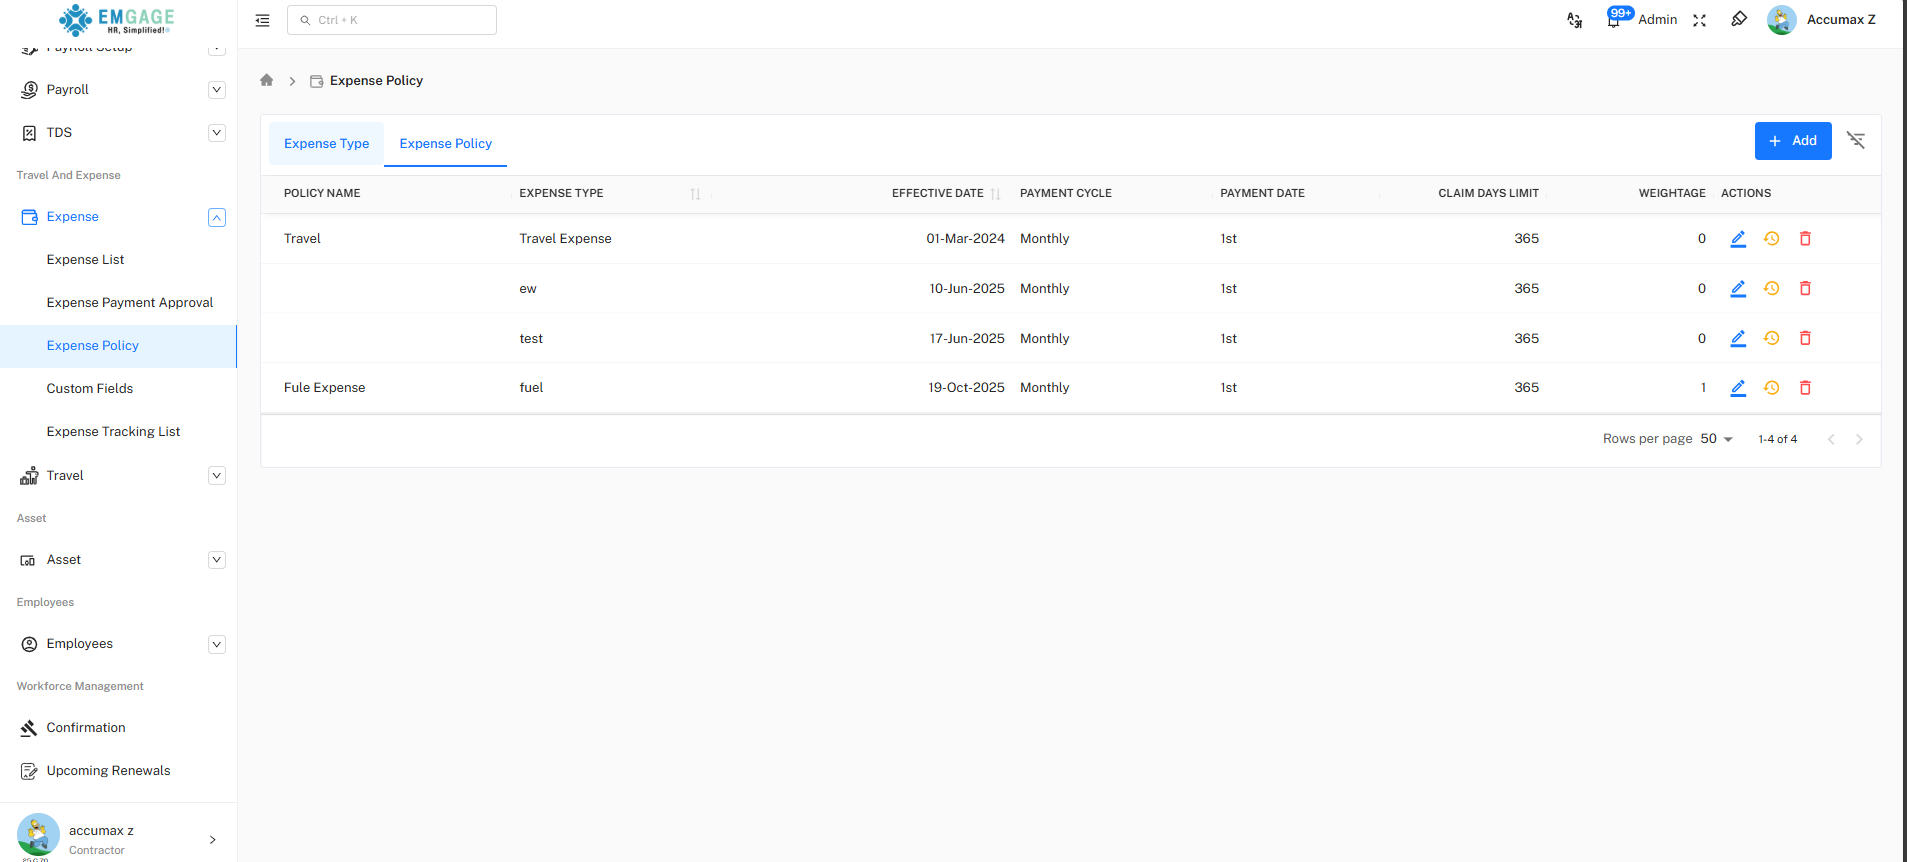Image resolution: width=1907 pixels, height=862 pixels.
Task: Go to next page of results
Action: click(x=1859, y=439)
